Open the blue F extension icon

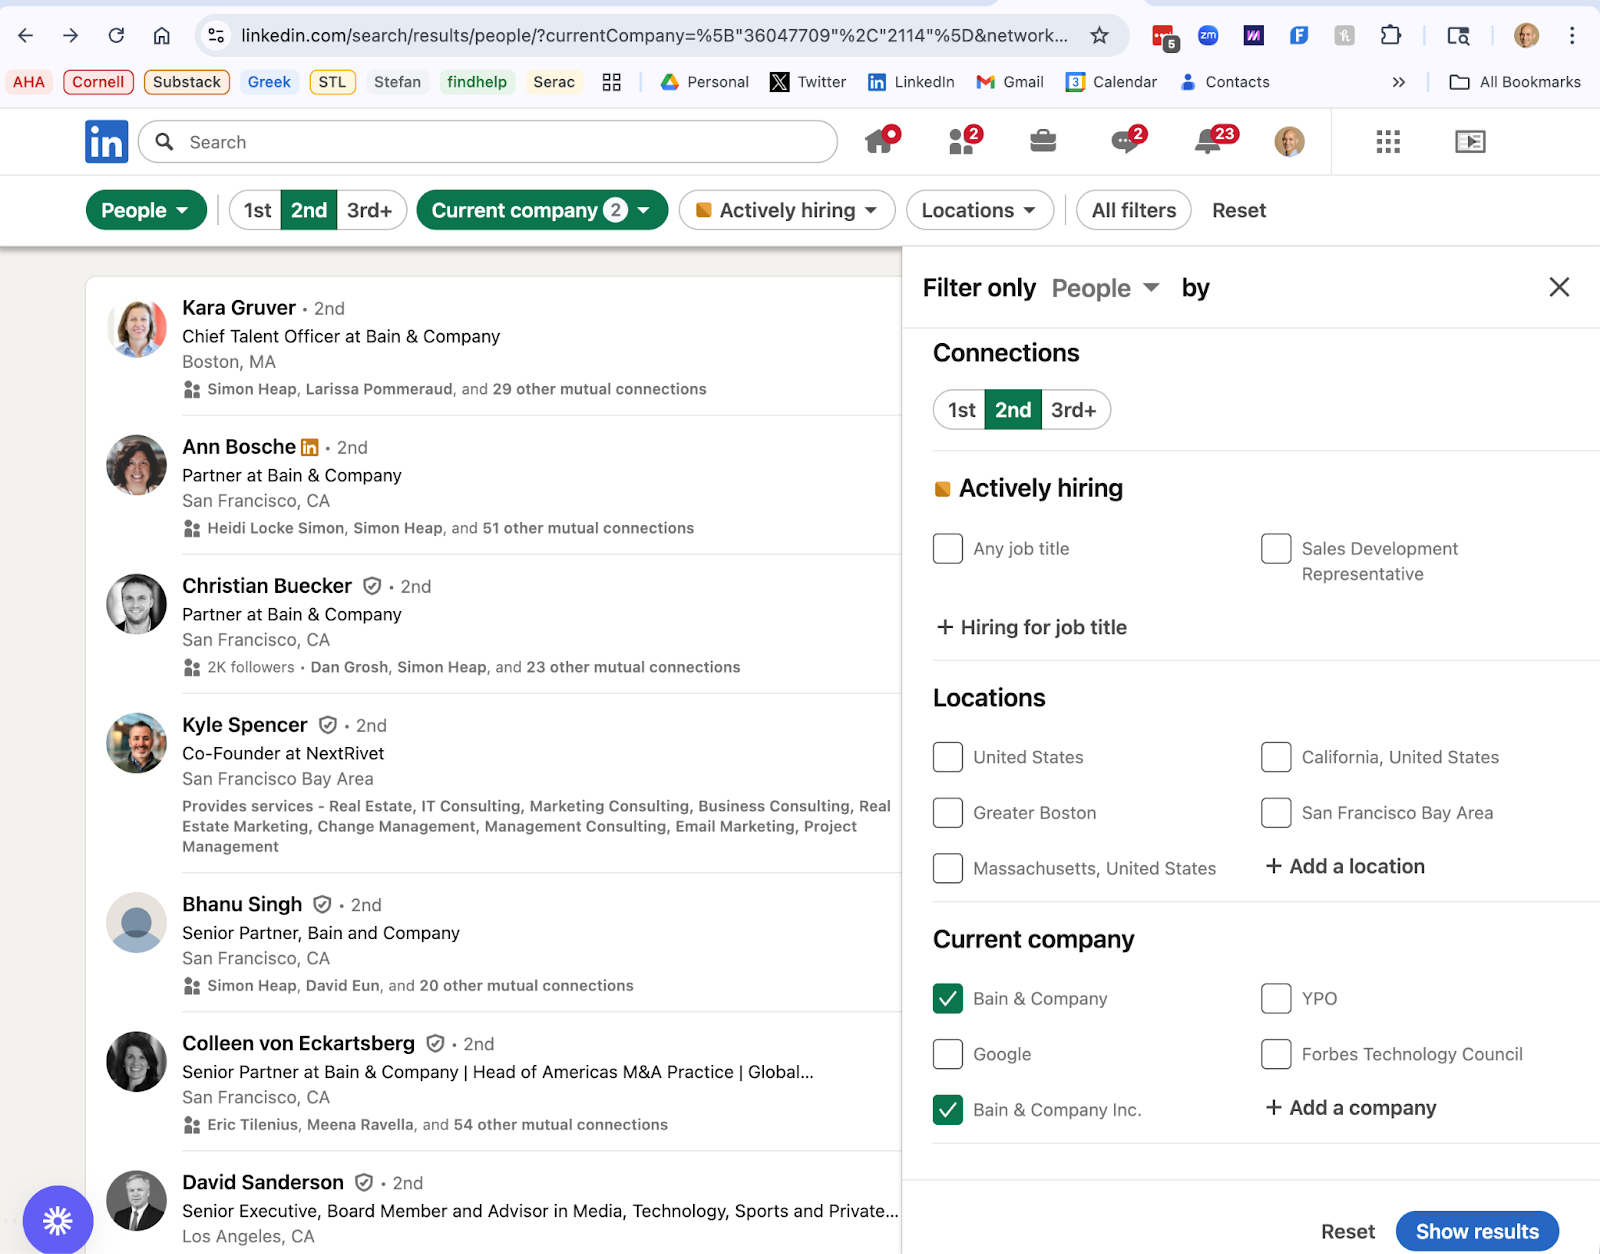(1299, 36)
